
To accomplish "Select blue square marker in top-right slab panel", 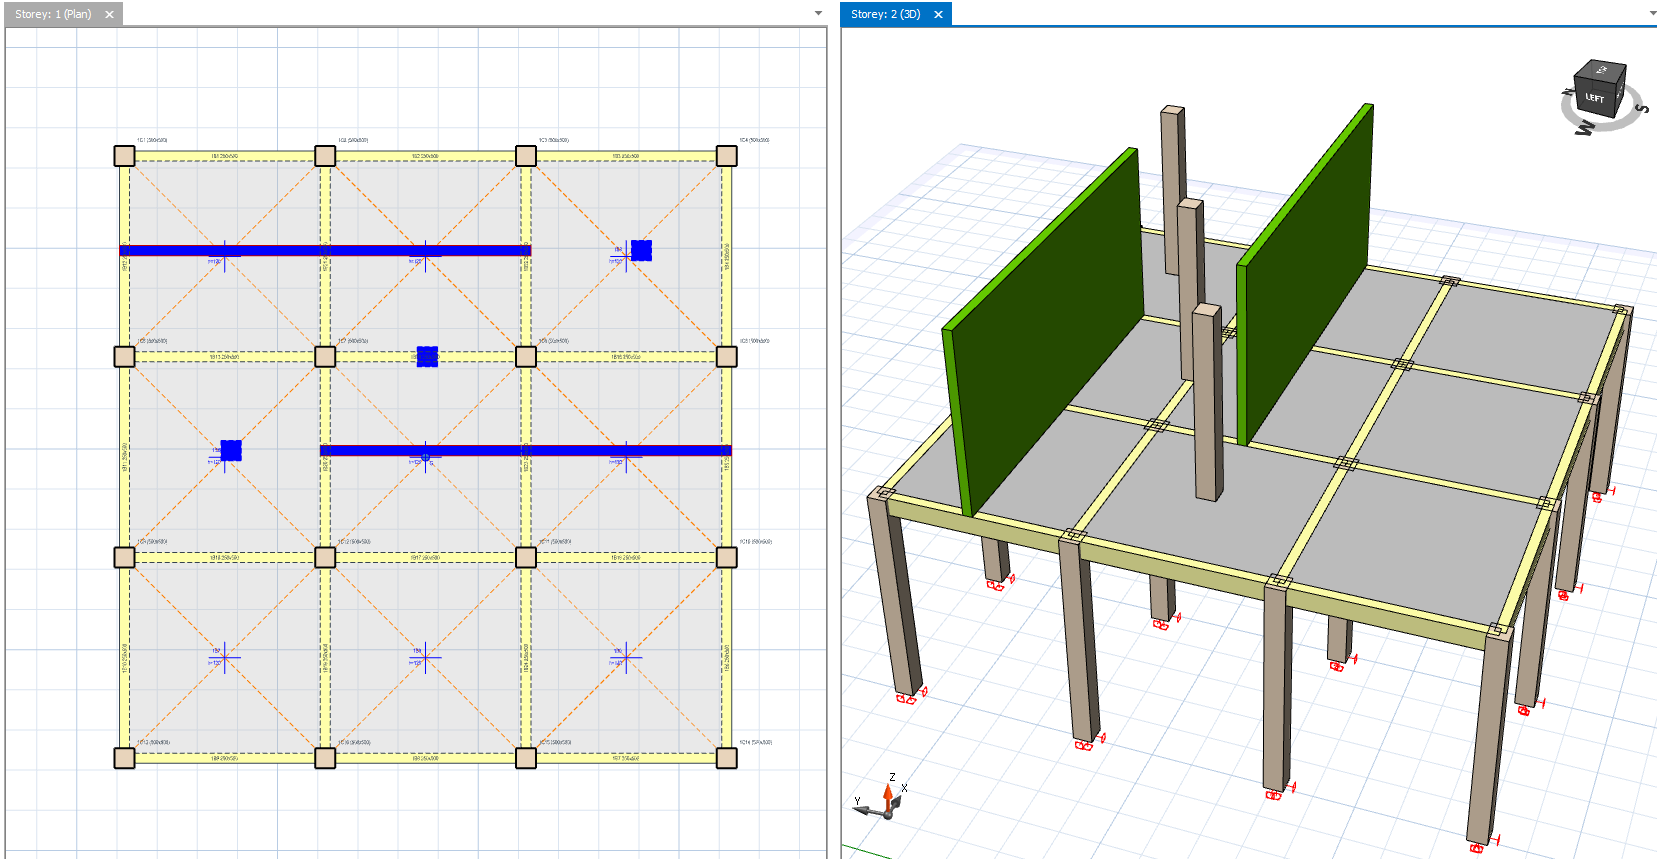I will pos(641,250).
